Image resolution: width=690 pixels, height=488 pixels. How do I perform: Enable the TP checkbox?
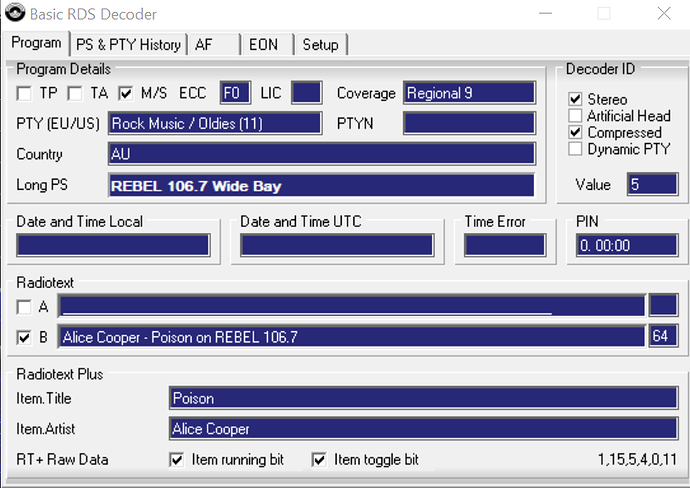[25, 94]
